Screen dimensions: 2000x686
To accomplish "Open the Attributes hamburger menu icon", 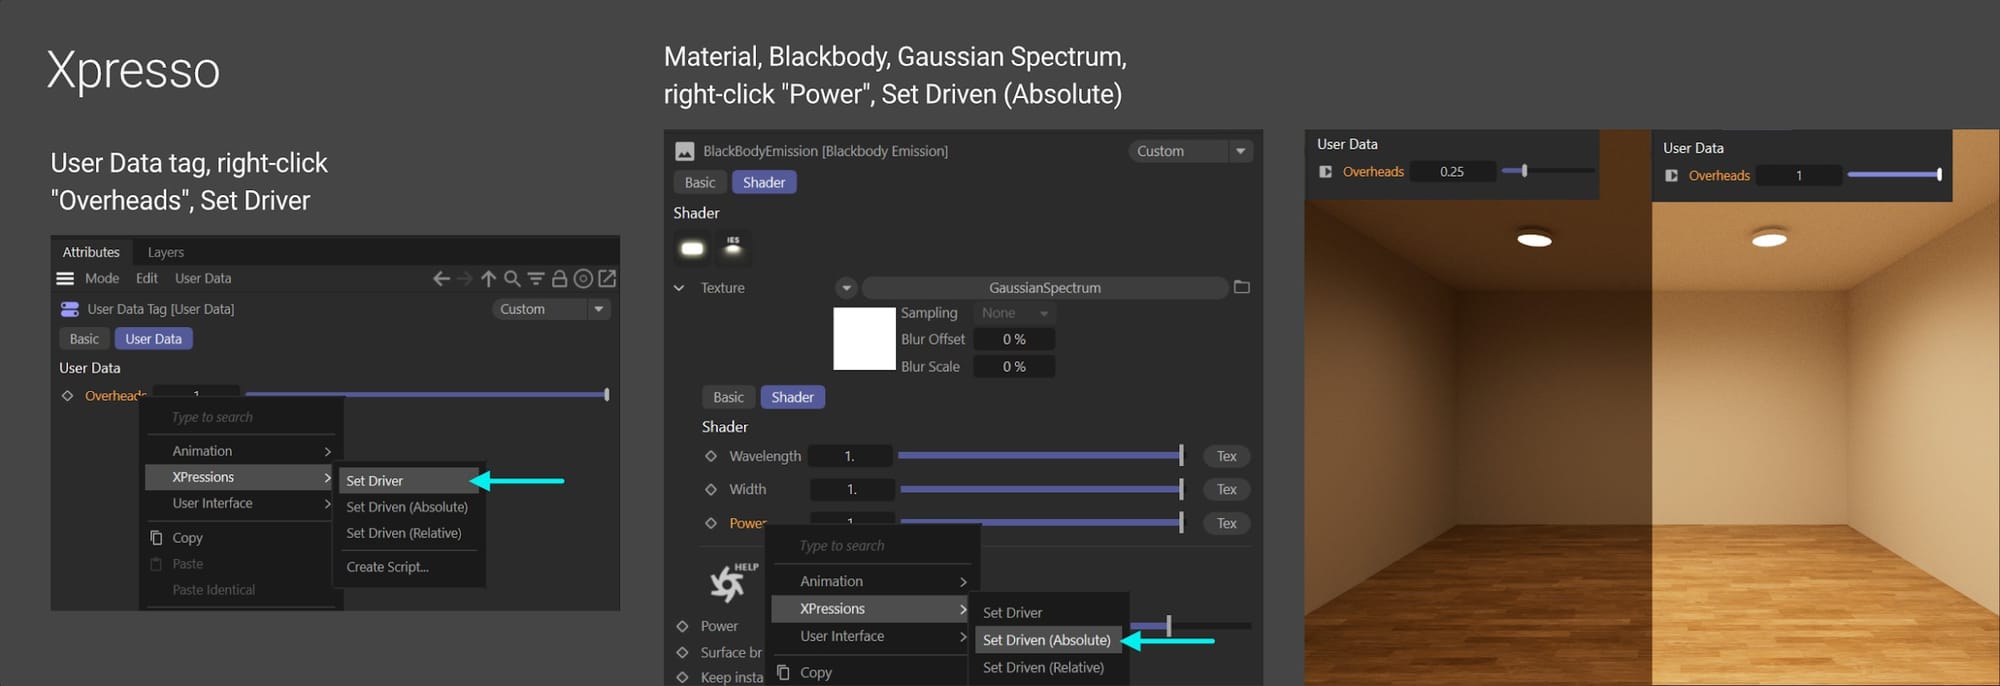I will tap(65, 278).
